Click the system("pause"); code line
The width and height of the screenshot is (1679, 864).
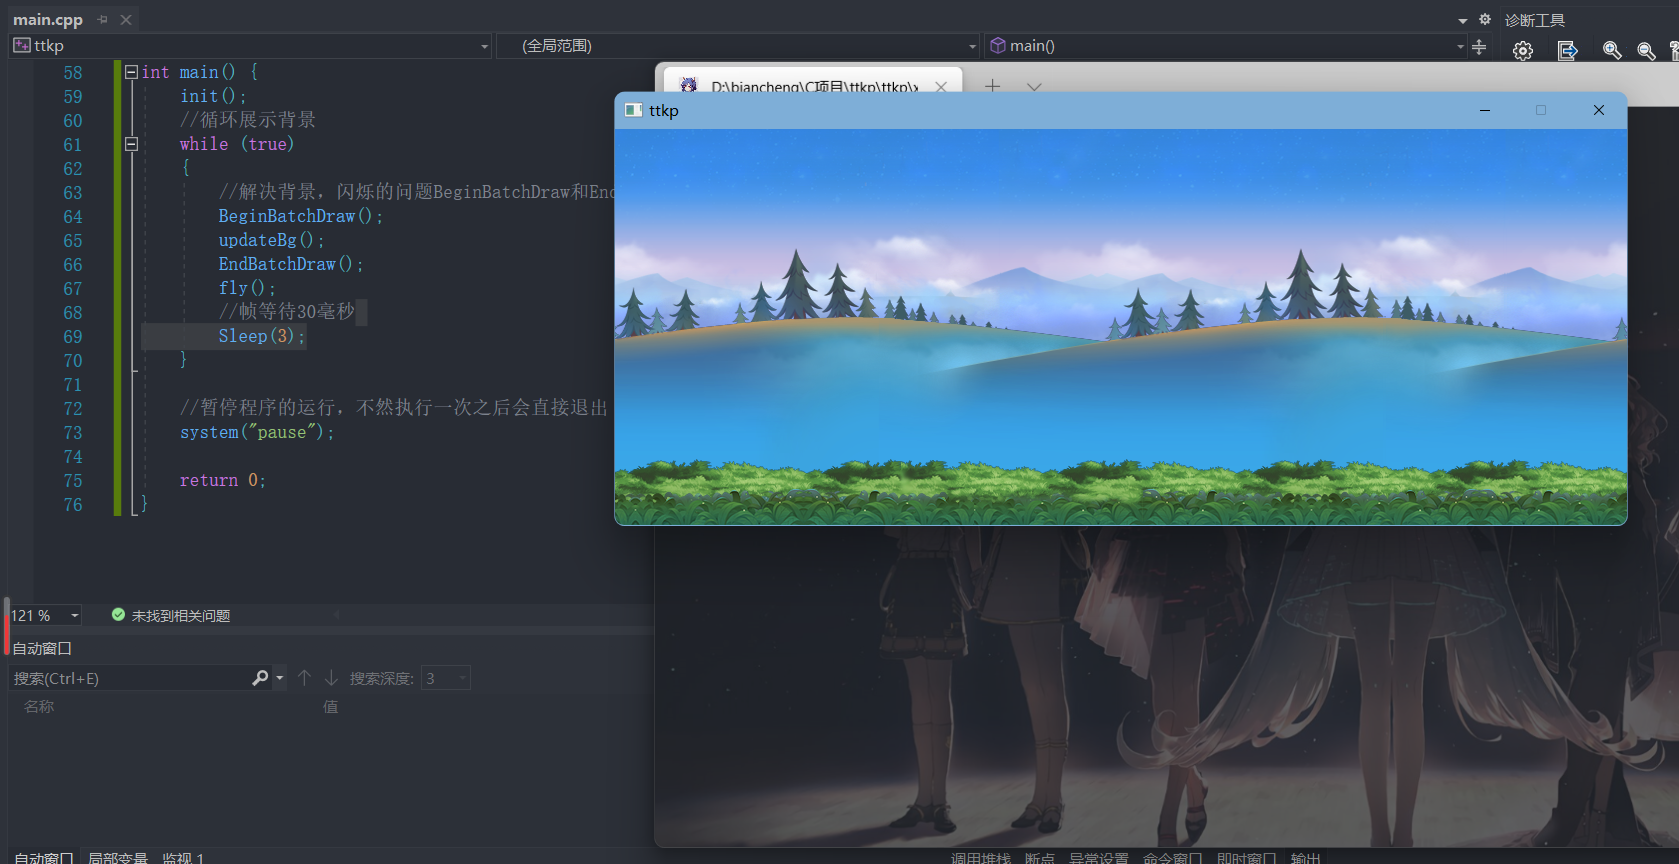257,432
